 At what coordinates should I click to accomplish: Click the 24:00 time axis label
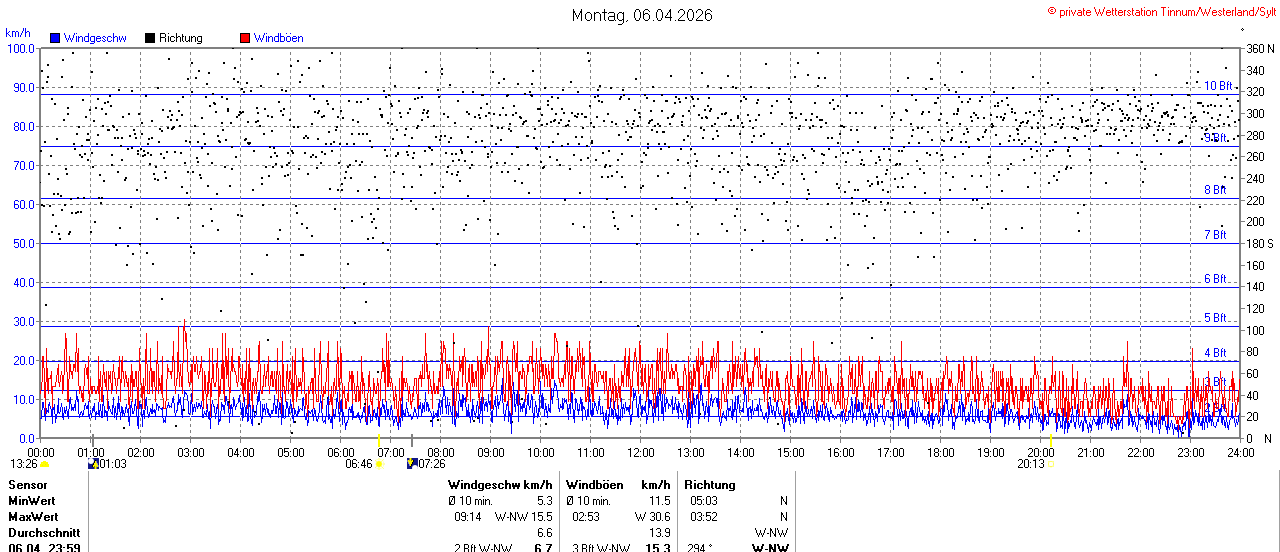click(x=1240, y=453)
